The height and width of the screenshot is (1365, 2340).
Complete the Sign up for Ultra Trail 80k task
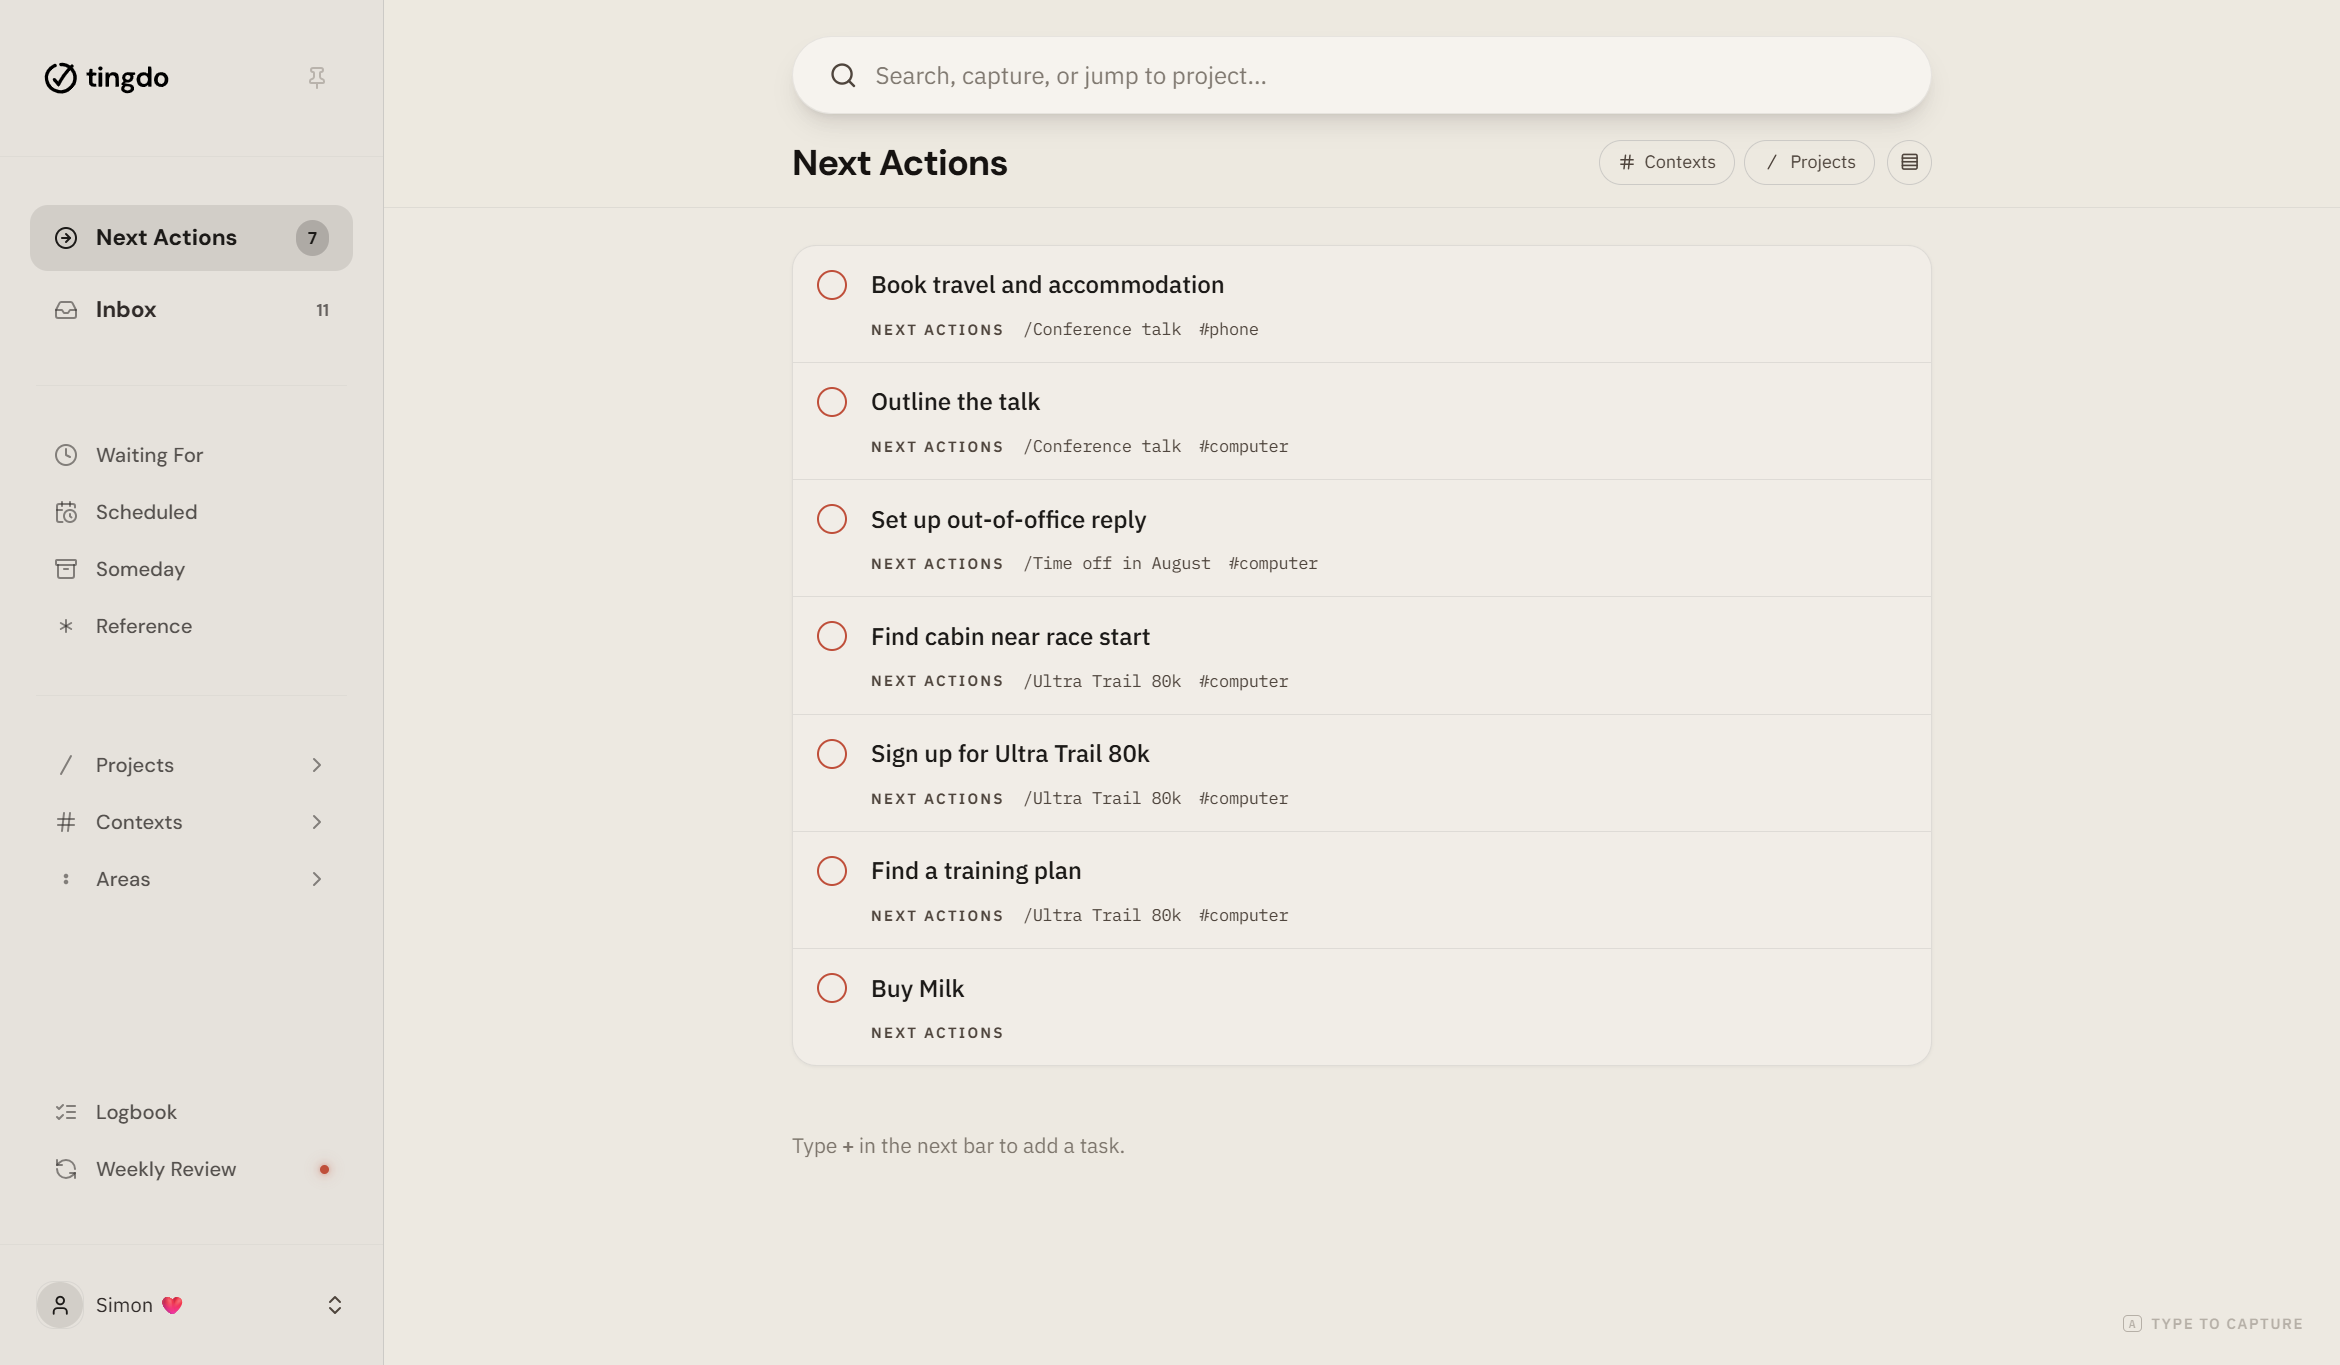coord(832,754)
